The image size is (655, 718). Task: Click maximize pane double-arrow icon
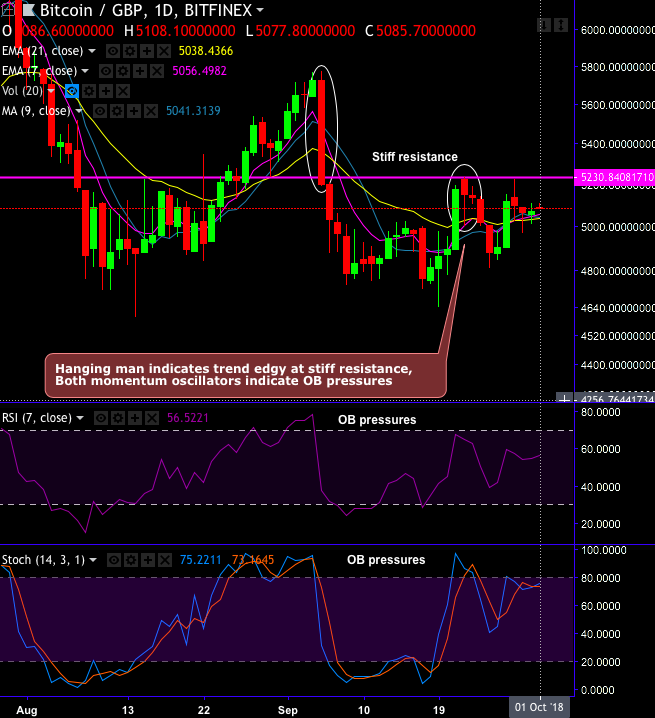(561, 25)
